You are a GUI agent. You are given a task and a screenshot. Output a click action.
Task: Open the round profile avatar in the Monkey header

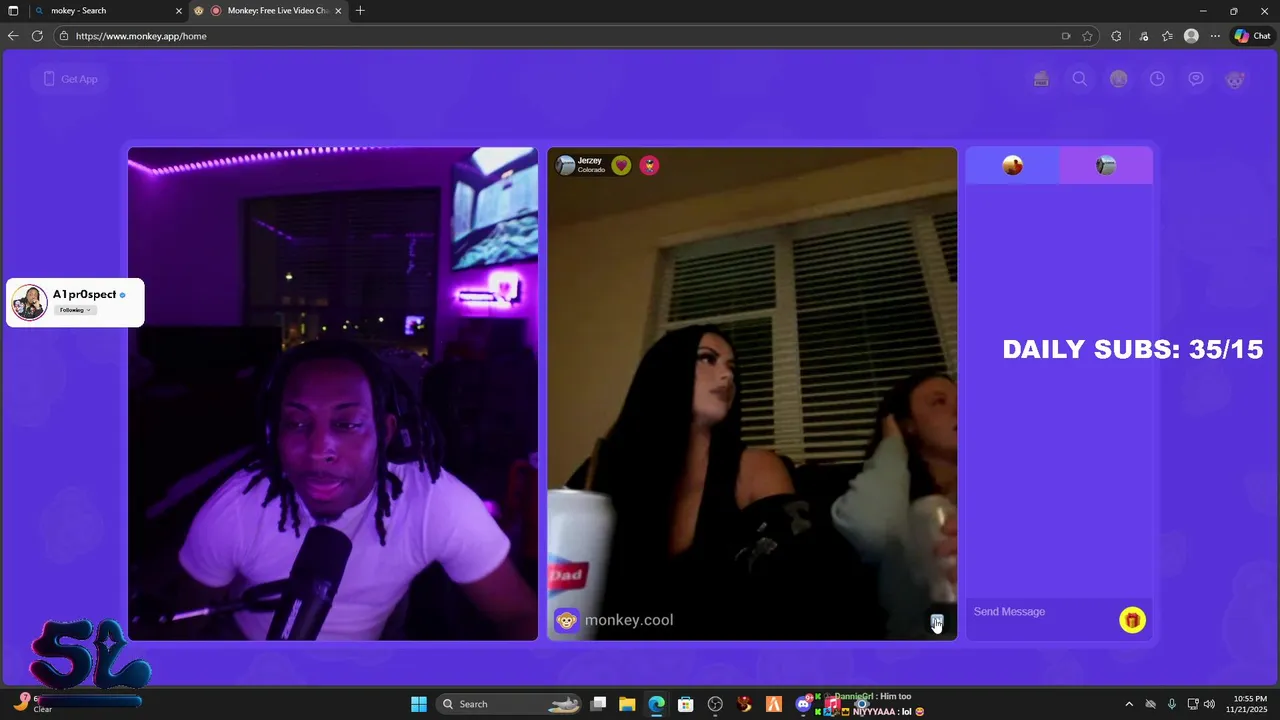(x=1119, y=79)
